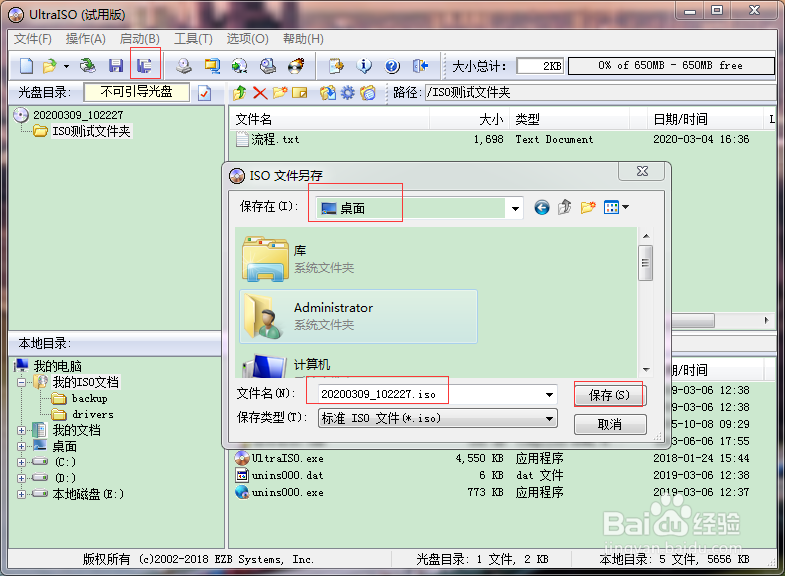Open the 文件(F) menu

click(33, 39)
